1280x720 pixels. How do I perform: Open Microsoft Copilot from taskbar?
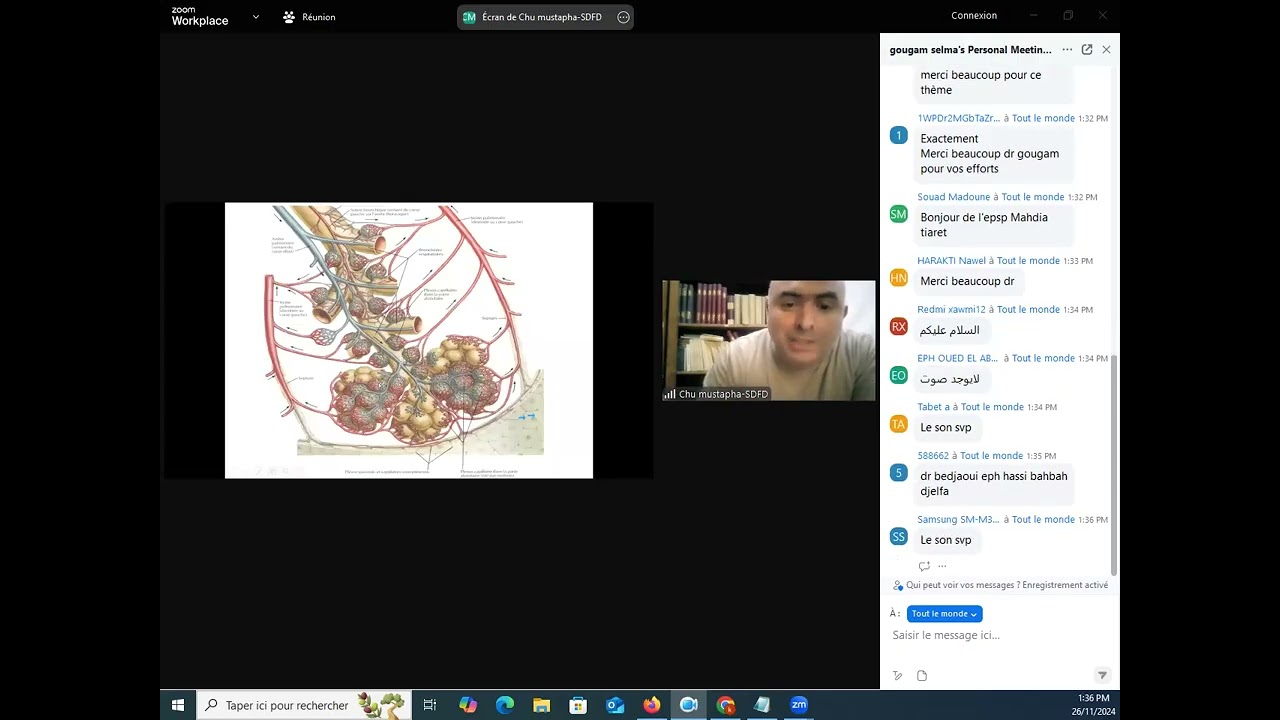coord(468,705)
